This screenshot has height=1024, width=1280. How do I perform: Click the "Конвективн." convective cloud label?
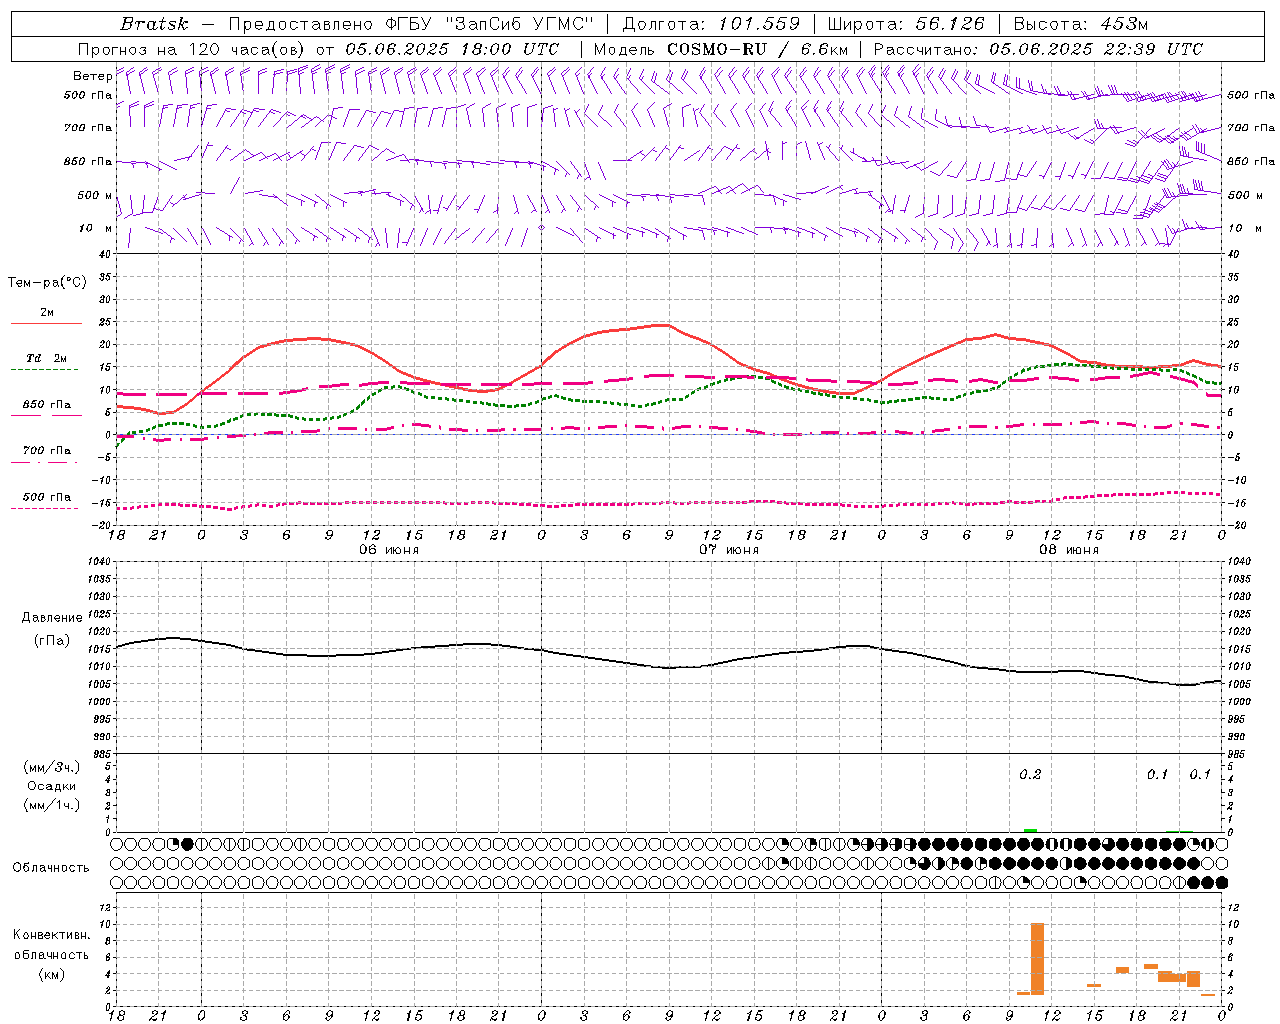pyautogui.click(x=52, y=935)
